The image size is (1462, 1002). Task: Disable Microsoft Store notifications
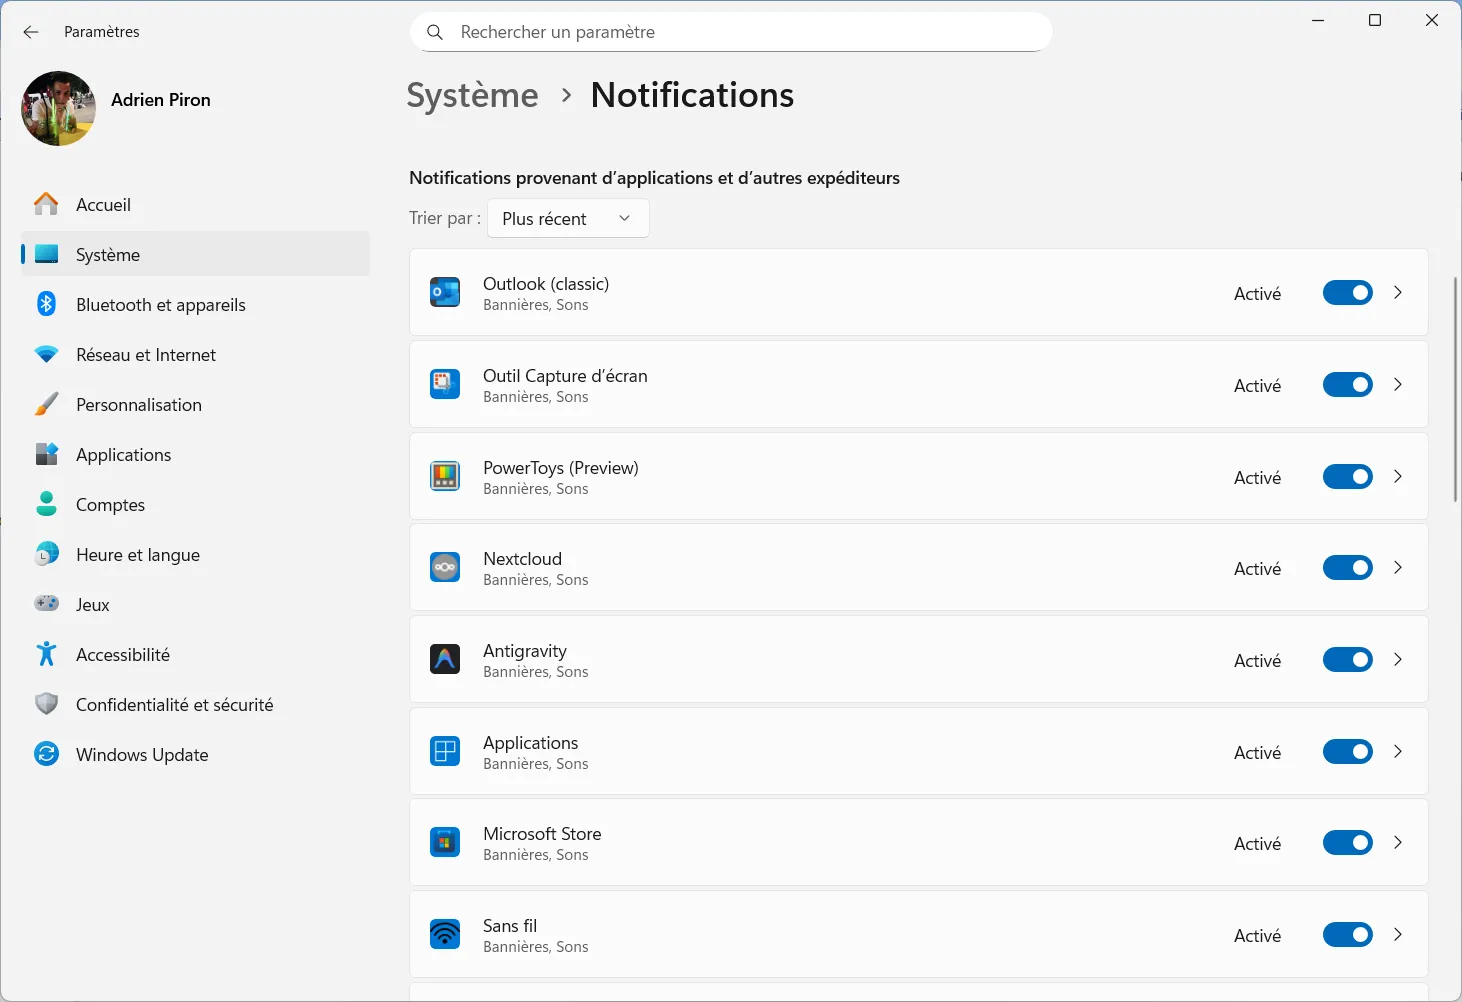pos(1347,842)
